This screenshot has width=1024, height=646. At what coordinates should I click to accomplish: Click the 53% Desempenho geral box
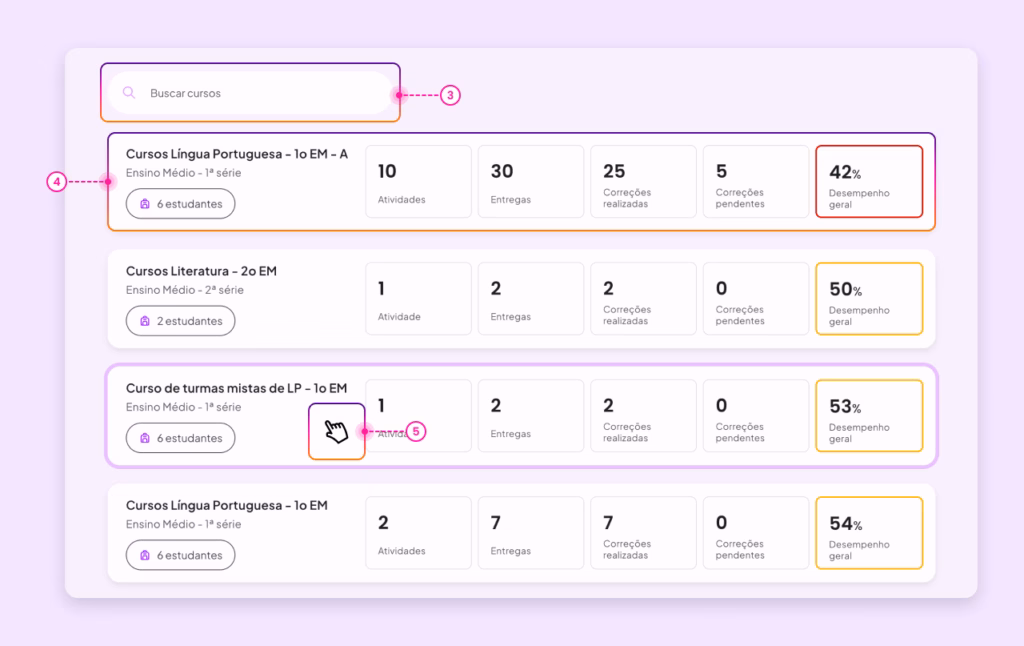click(x=869, y=415)
